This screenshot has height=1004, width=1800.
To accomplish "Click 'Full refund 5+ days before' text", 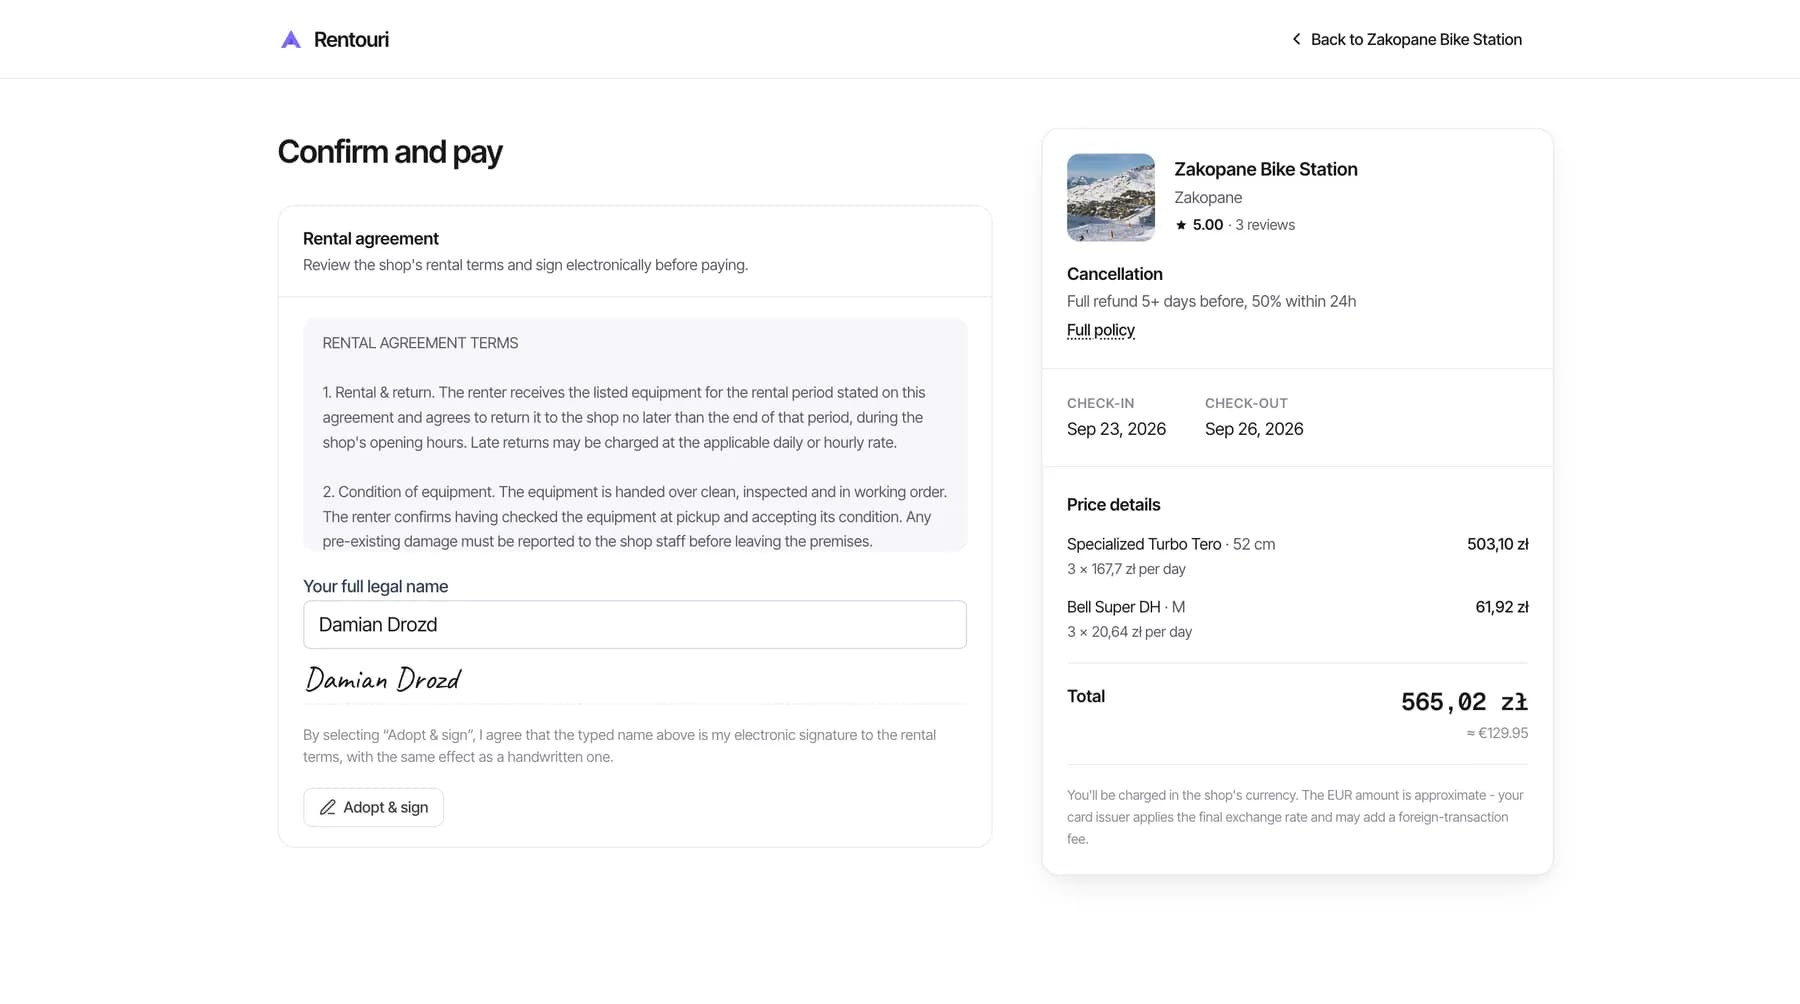I will point(1154,301).
